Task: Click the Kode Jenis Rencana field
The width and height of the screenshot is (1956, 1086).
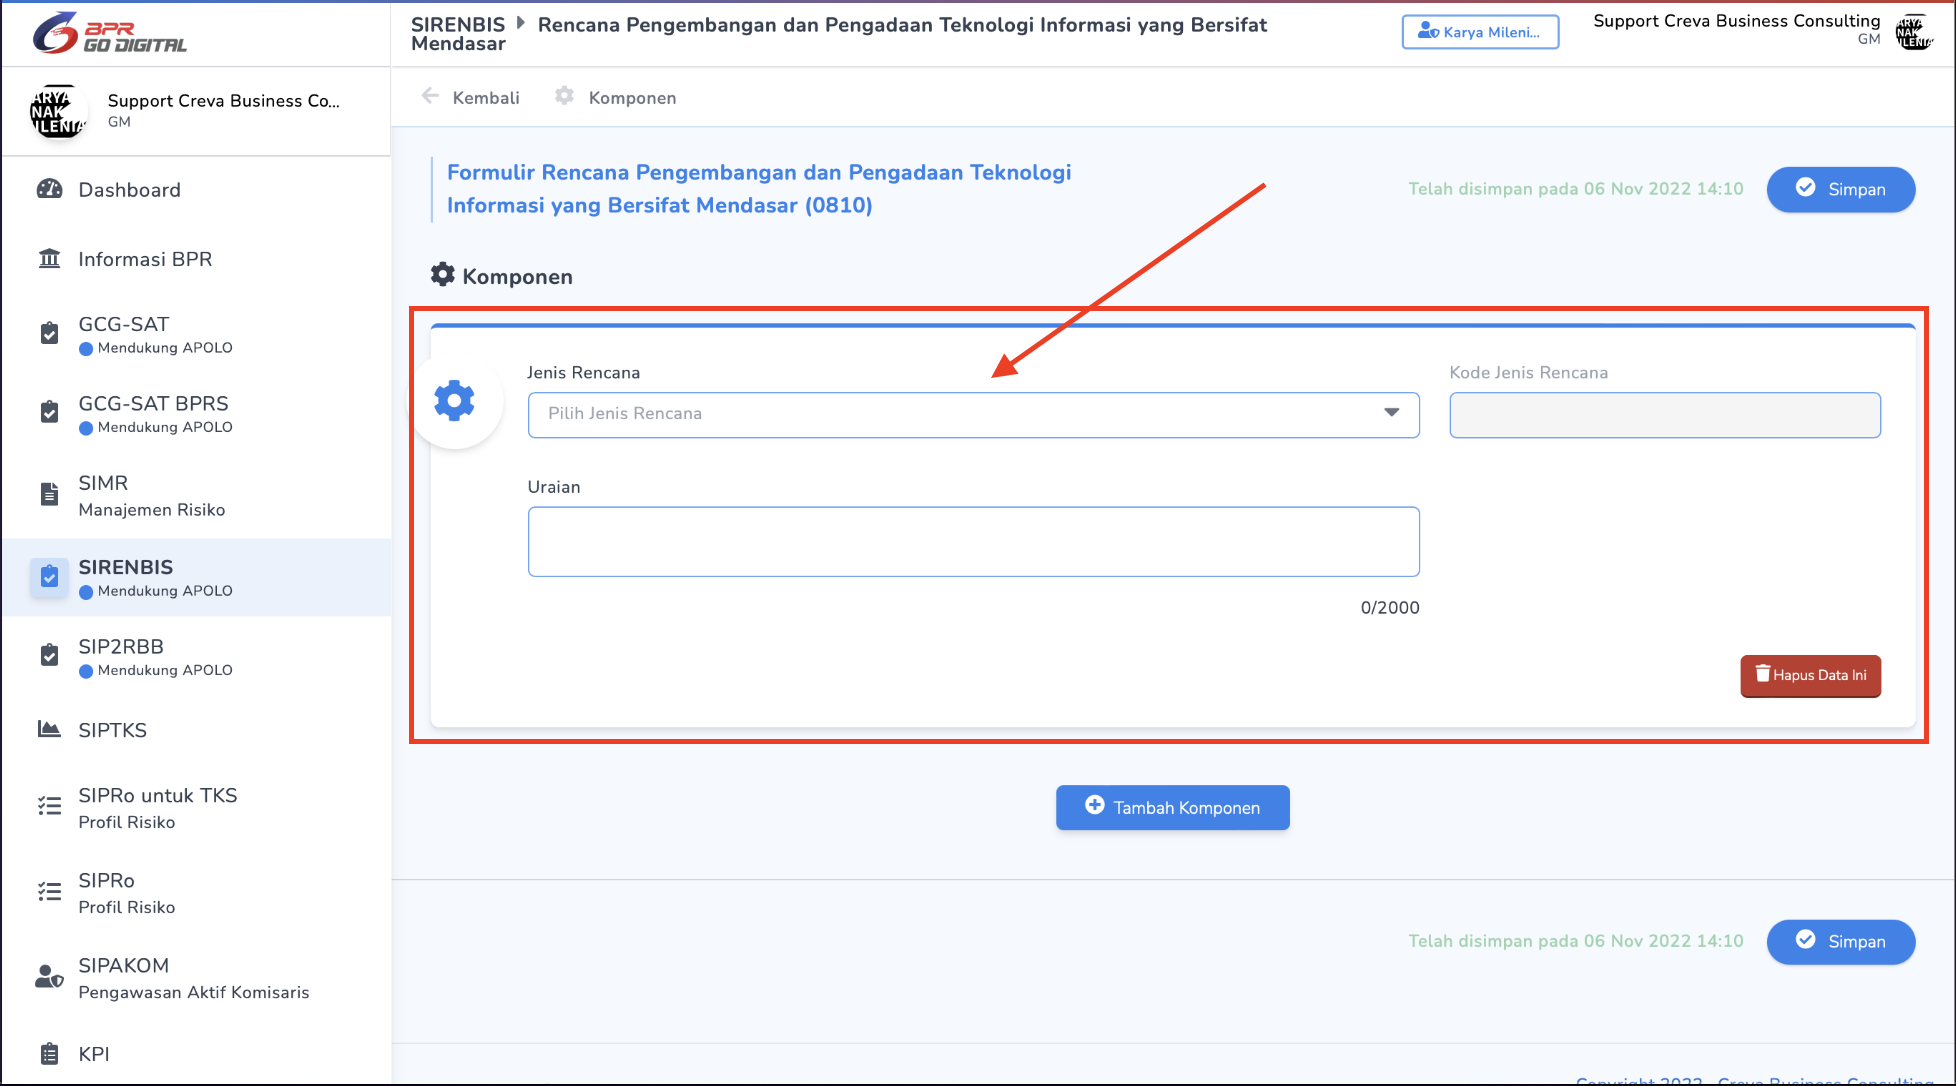Action: click(x=1665, y=414)
